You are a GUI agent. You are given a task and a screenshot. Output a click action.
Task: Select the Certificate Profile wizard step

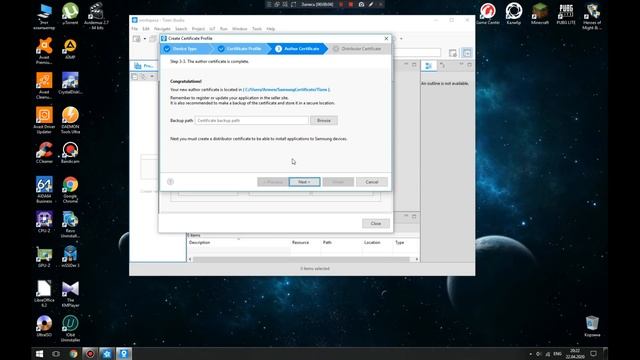point(241,49)
